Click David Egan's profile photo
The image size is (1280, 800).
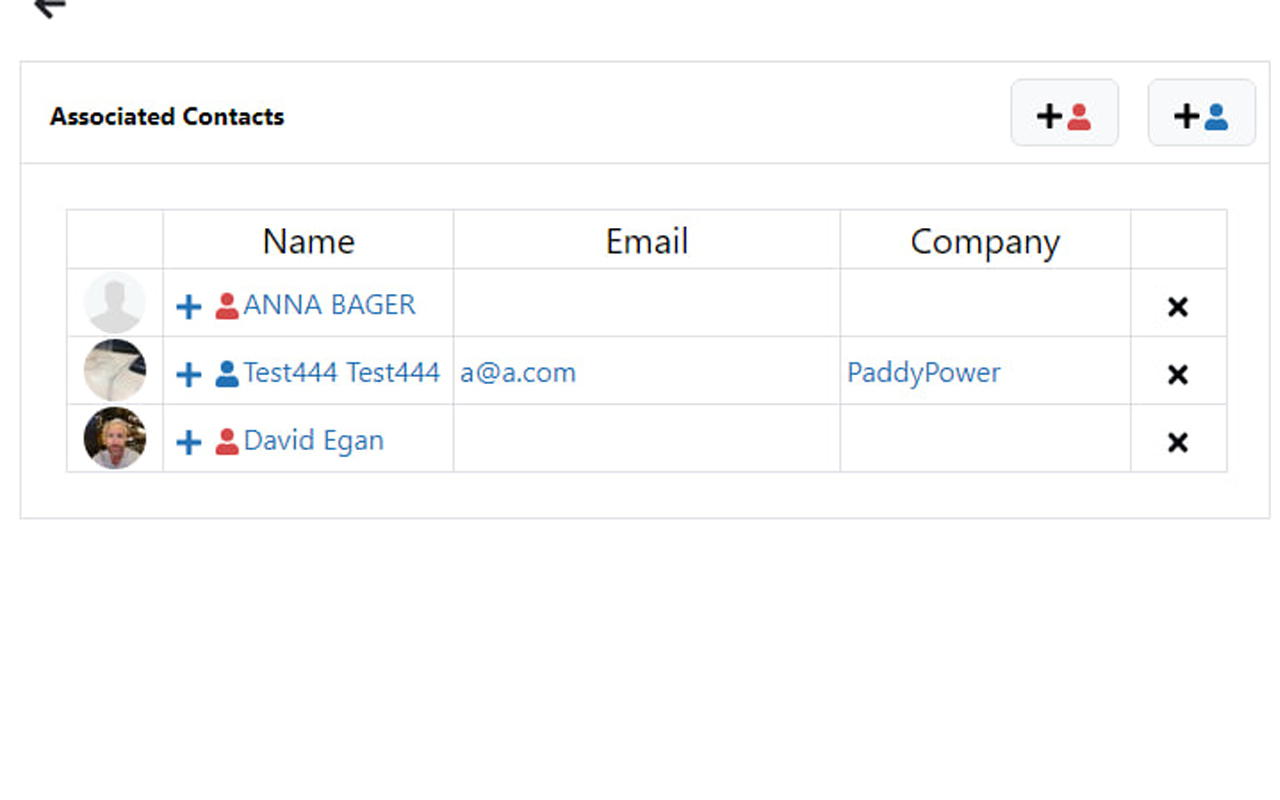click(115, 438)
